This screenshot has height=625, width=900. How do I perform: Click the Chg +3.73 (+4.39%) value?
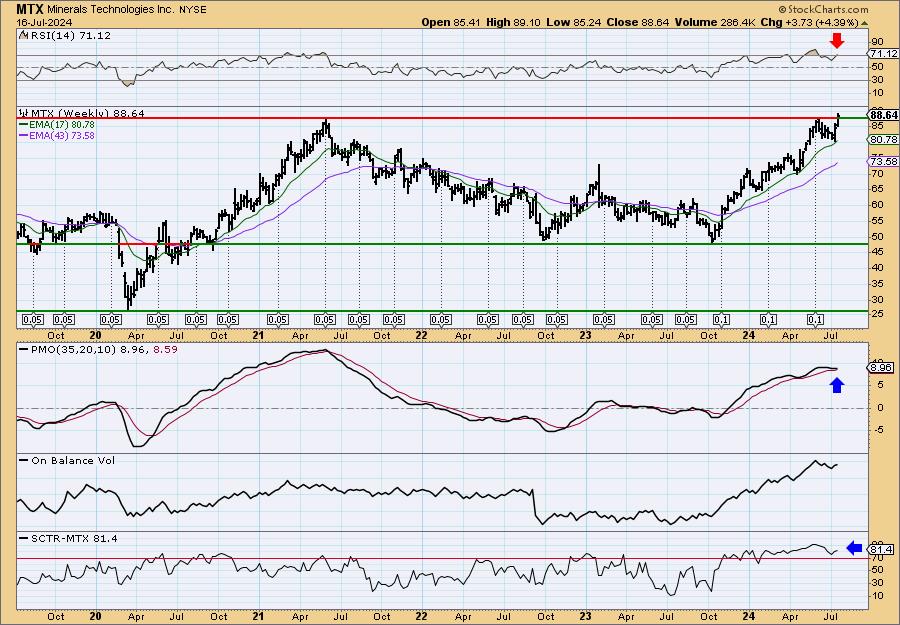[809, 22]
